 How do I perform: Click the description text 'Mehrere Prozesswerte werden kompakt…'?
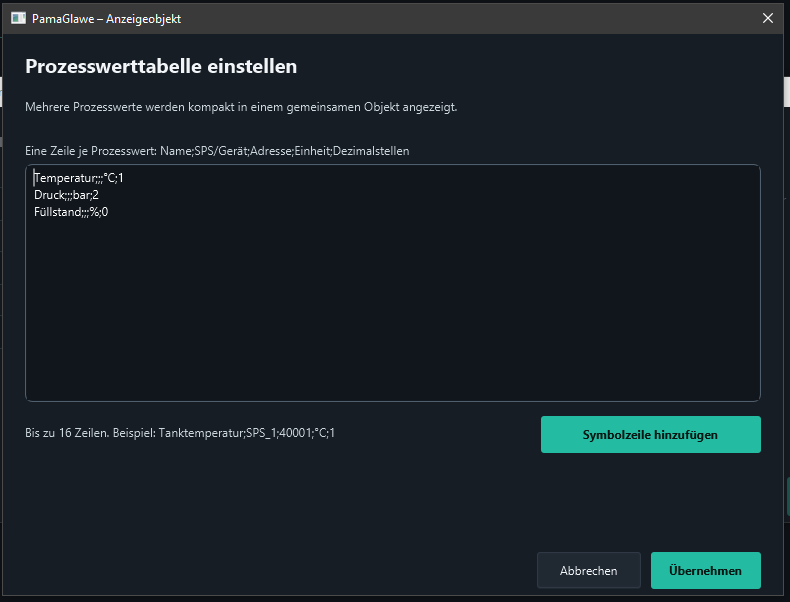click(x=241, y=107)
